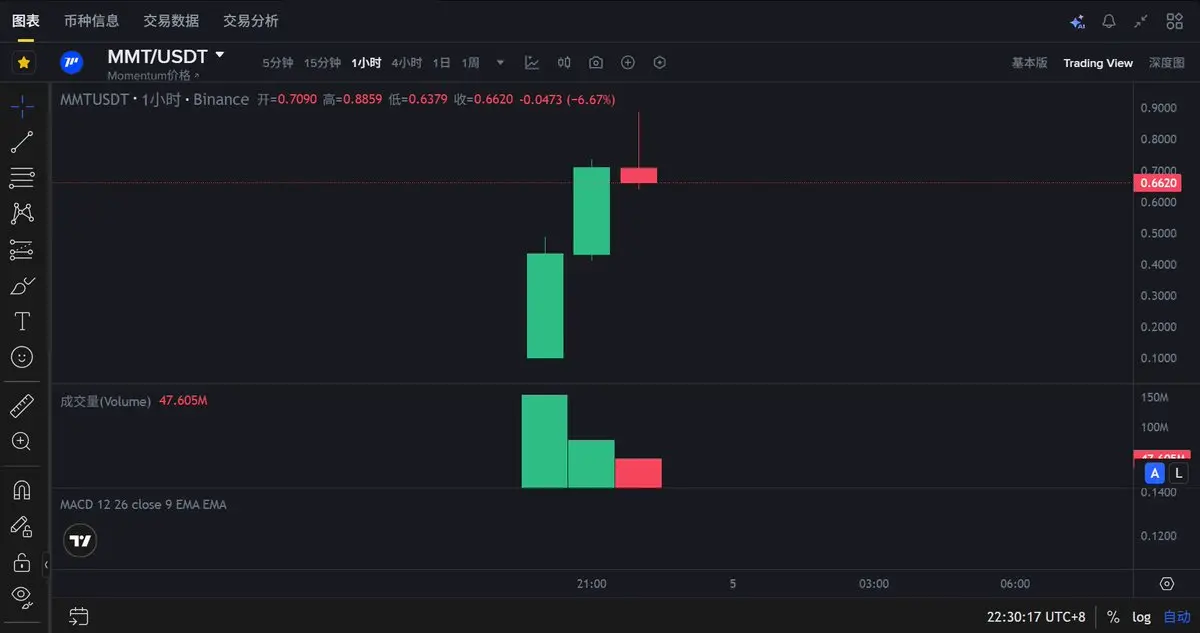Viewport: 1200px width, 633px height.
Task: Open chart axis settings gear icon
Action: (x=1167, y=584)
